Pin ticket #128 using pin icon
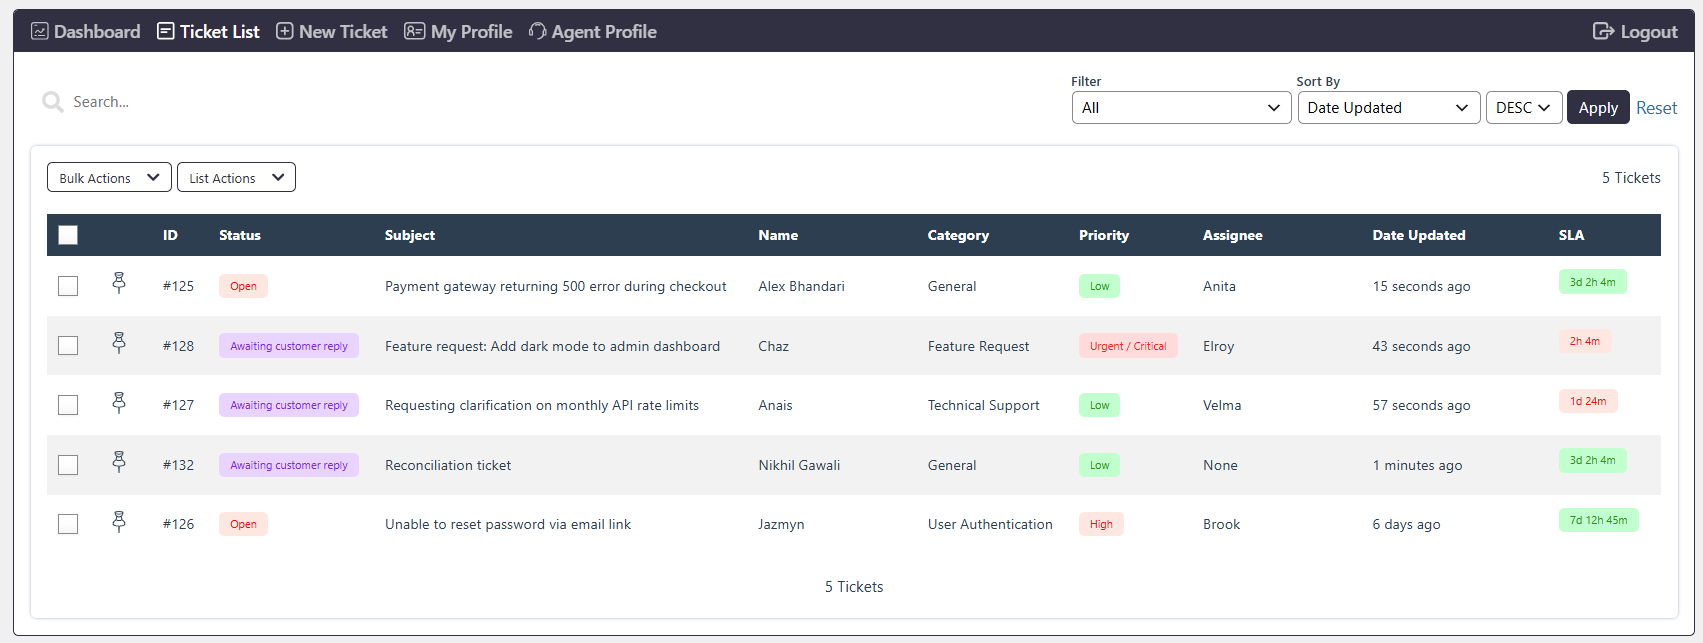This screenshot has width=1703, height=643. pyautogui.click(x=119, y=343)
